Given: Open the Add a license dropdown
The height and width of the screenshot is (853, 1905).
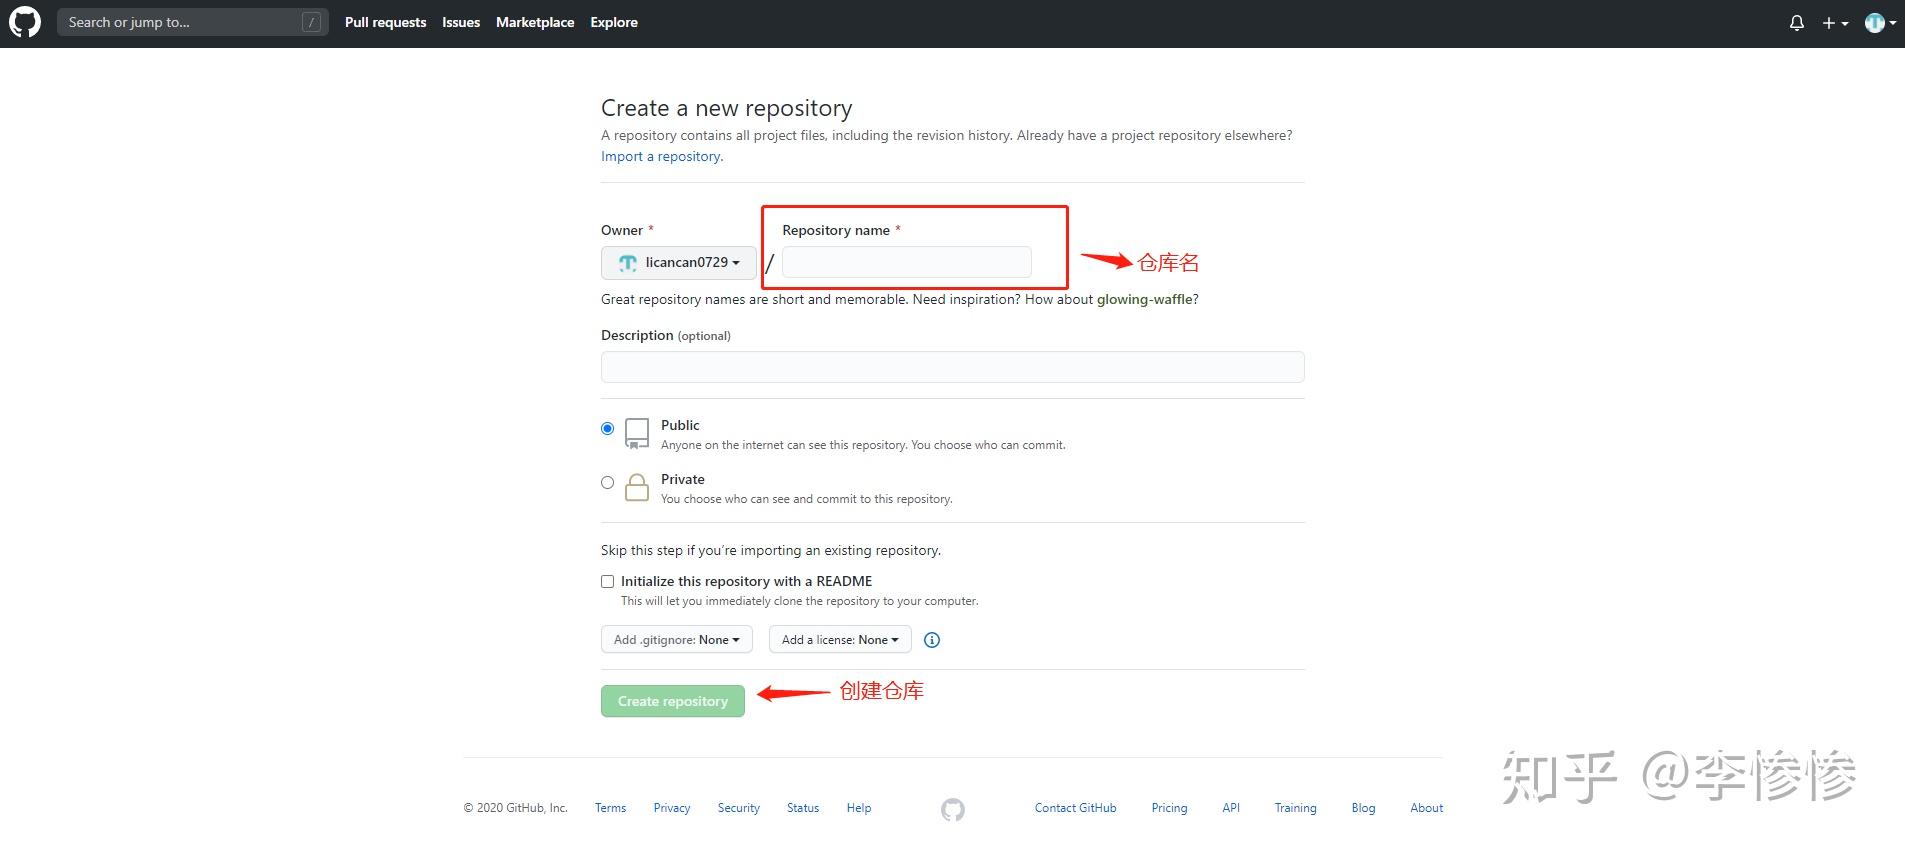Looking at the screenshot, I should point(840,640).
